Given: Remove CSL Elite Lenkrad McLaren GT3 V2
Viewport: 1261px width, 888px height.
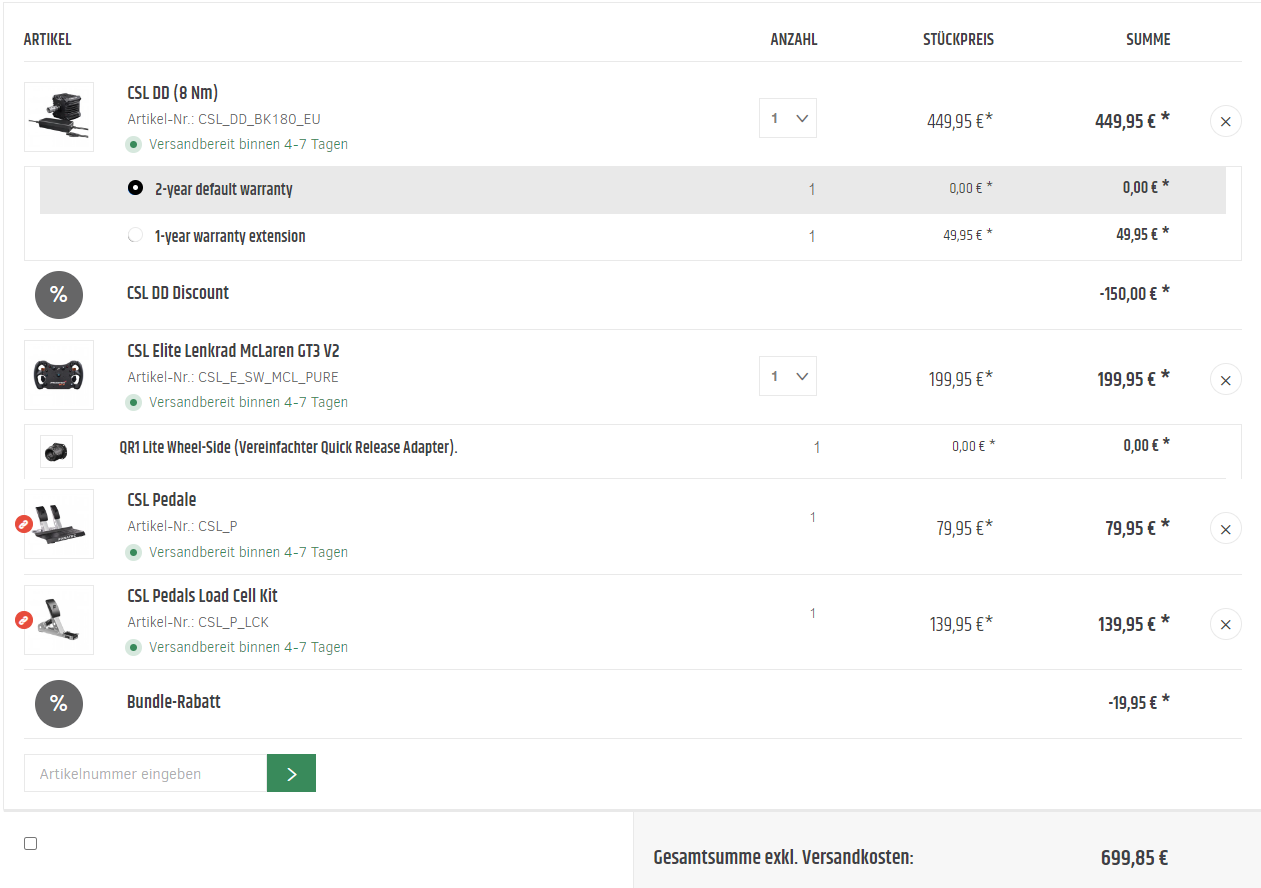Looking at the screenshot, I should [1226, 379].
